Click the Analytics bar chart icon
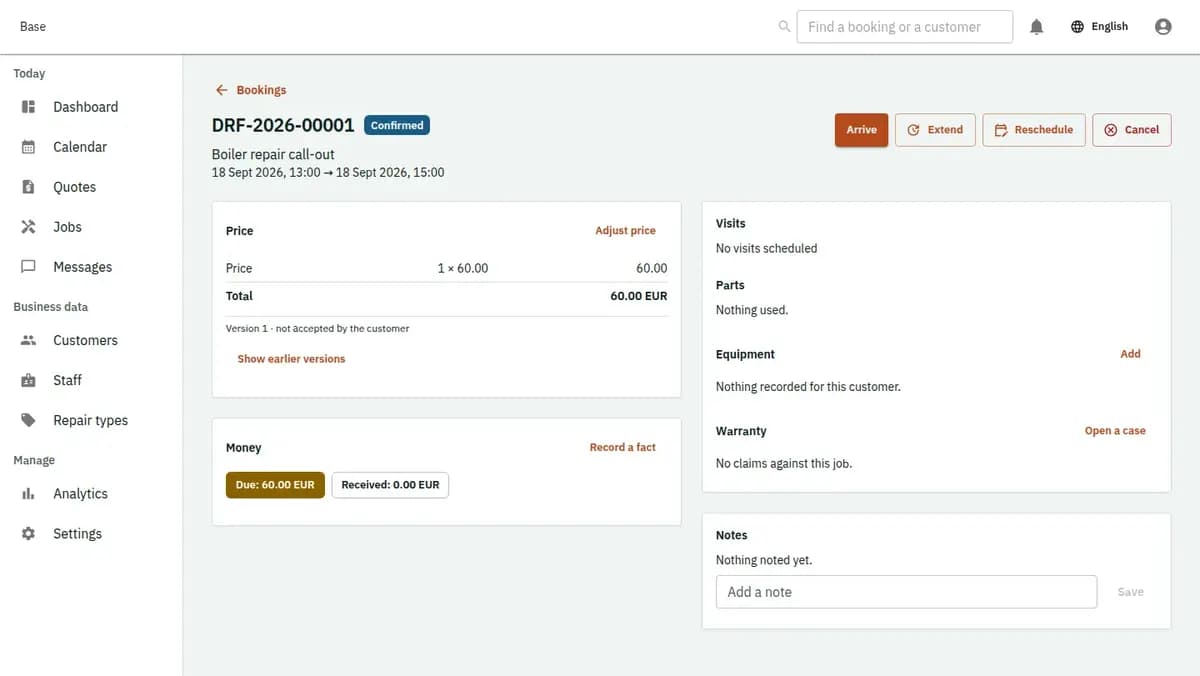Screen dimensions: 1200x676 pos(29,494)
